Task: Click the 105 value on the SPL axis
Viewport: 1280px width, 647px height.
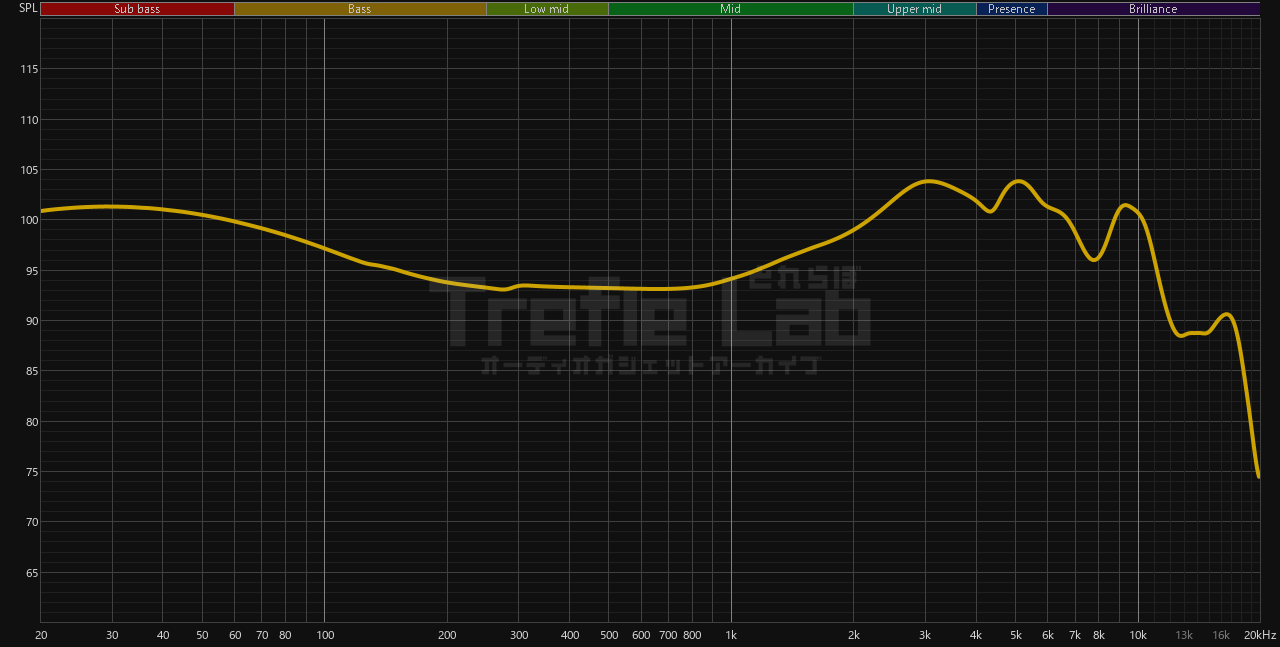Action: coord(28,170)
